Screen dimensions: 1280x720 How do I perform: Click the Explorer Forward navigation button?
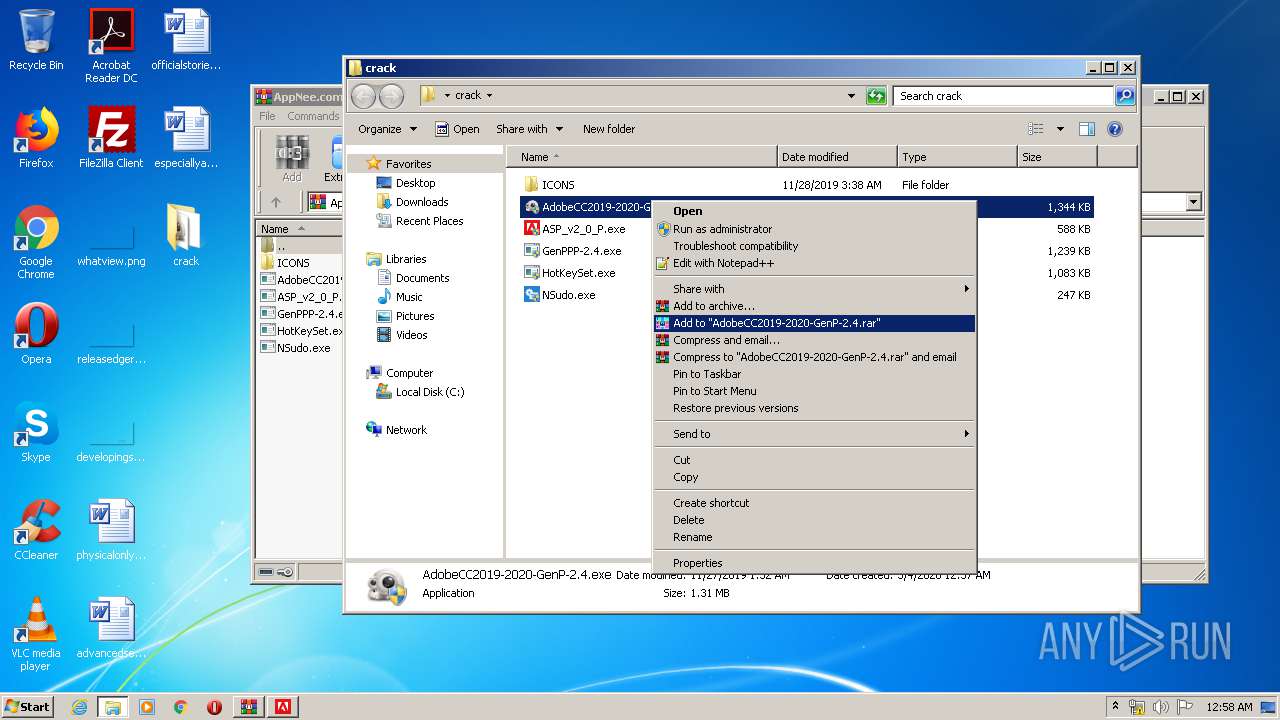pyautogui.click(x=391, y=96)
